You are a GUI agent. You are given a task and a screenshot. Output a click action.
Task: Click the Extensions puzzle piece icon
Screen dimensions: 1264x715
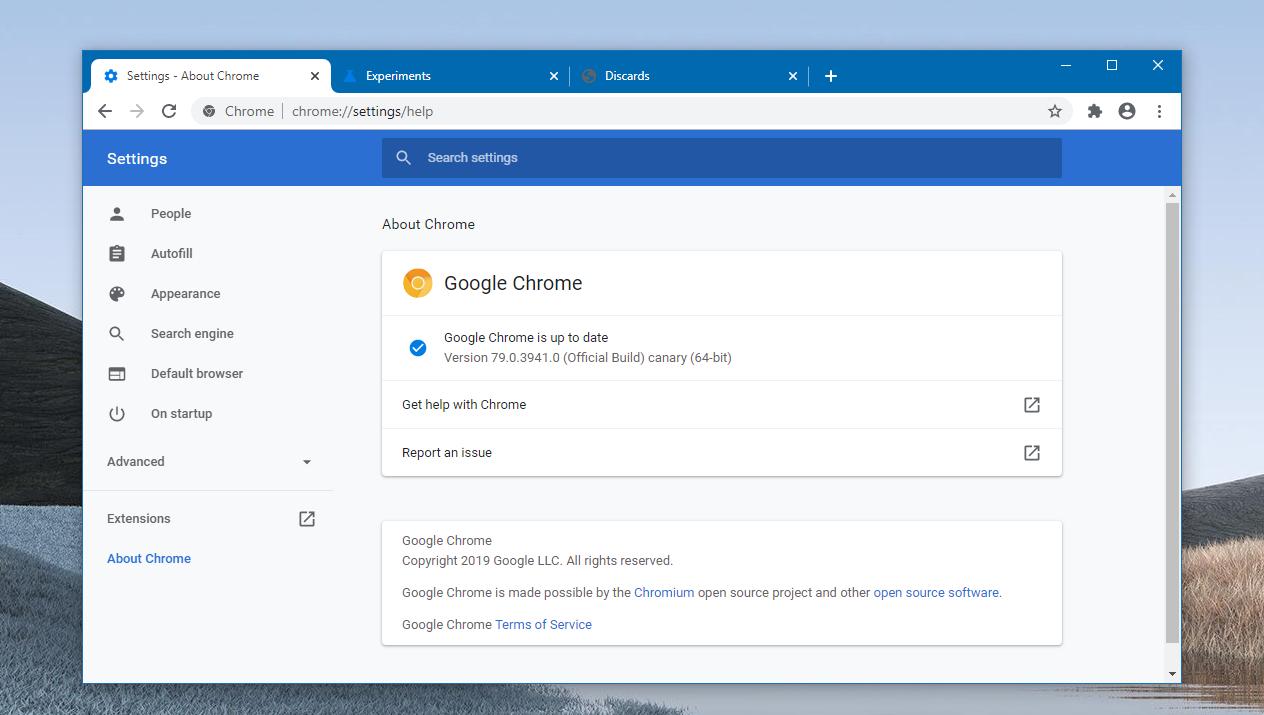click(1094, 111)
